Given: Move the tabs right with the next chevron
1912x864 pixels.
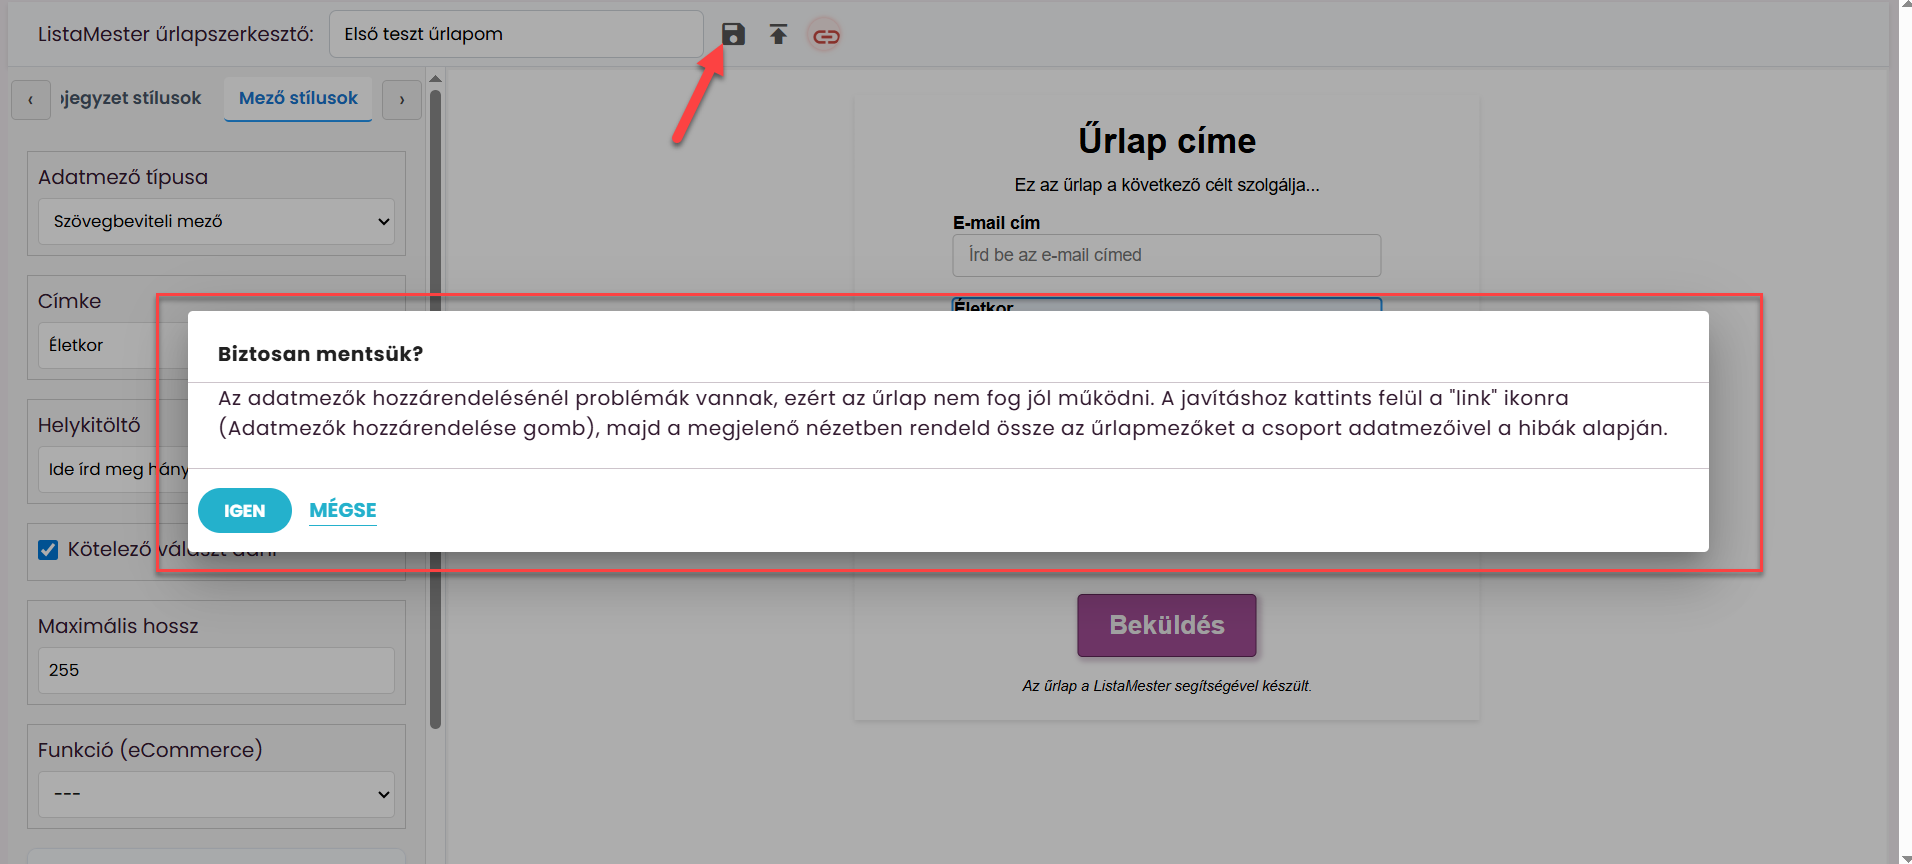Looking at the screenshot, I should tap(402, 100).
